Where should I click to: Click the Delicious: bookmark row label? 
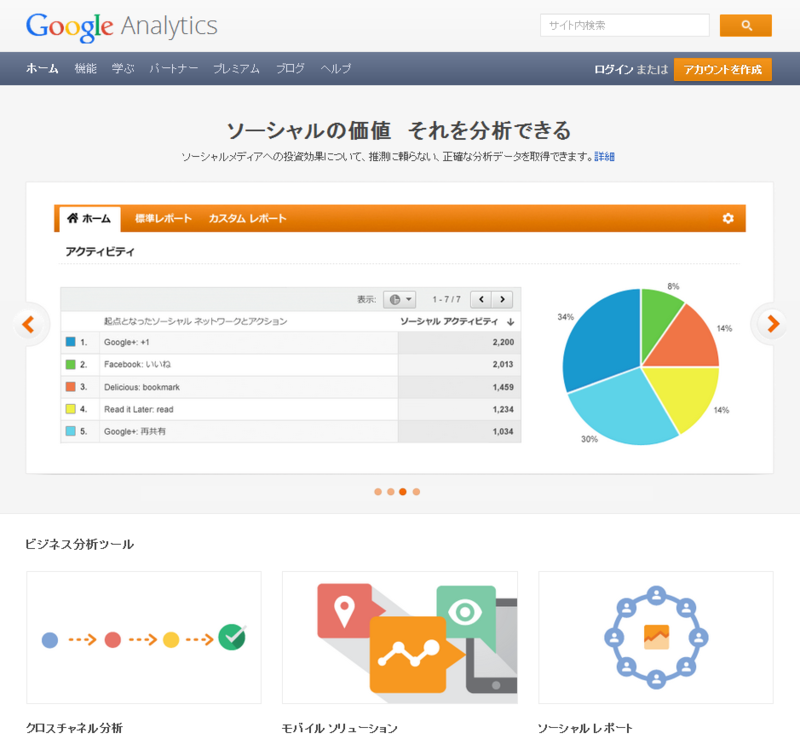[x=142, y=387]
